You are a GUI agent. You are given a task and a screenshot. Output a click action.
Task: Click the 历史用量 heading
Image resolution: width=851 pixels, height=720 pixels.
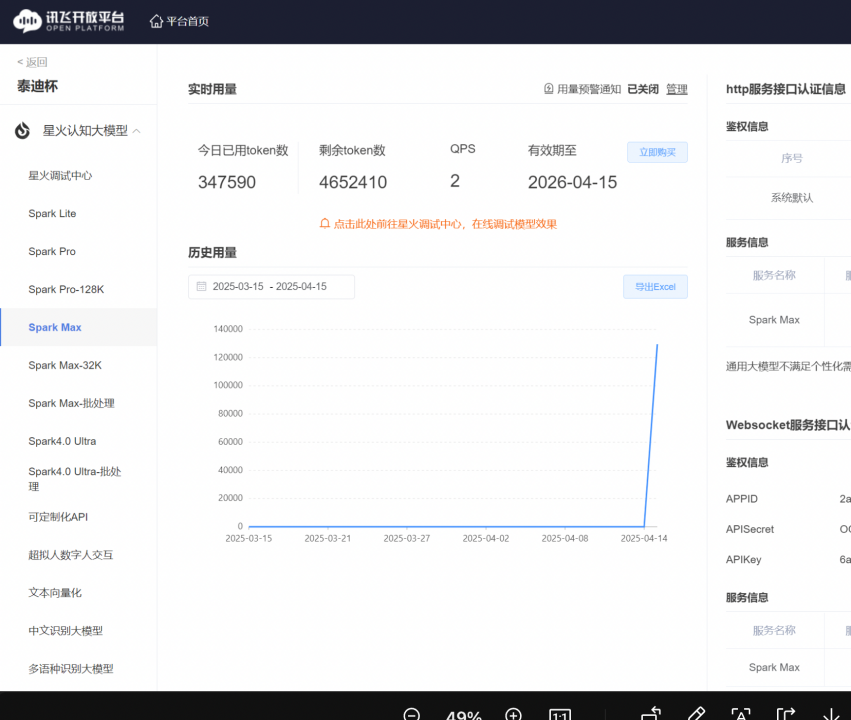[212, 252]
